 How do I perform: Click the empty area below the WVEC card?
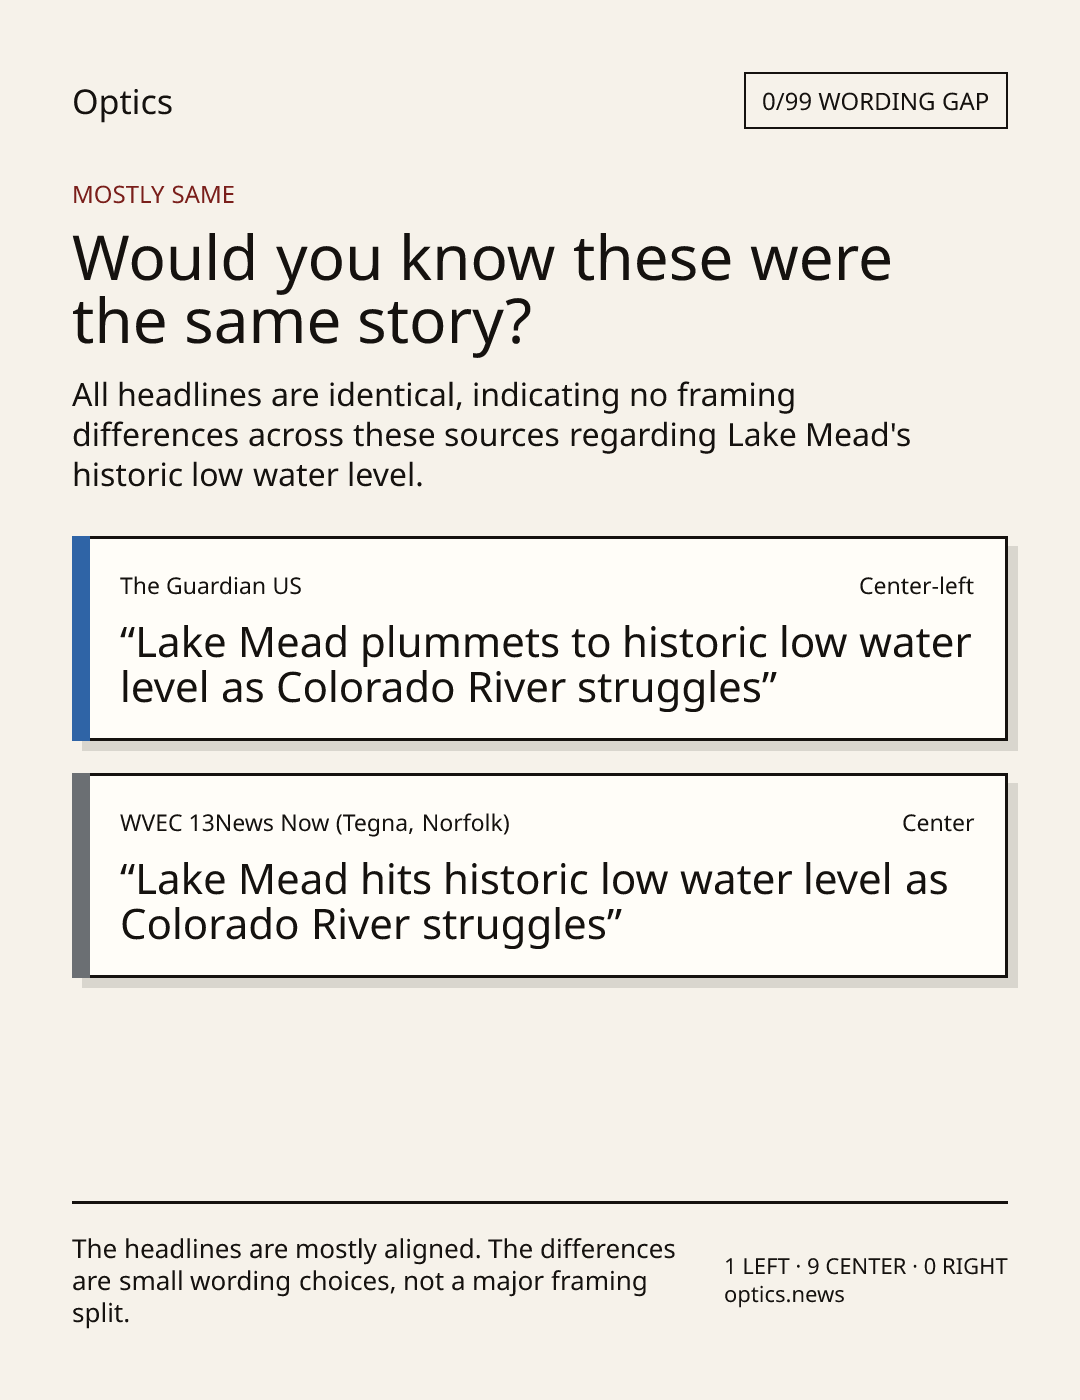point(540,1090)
